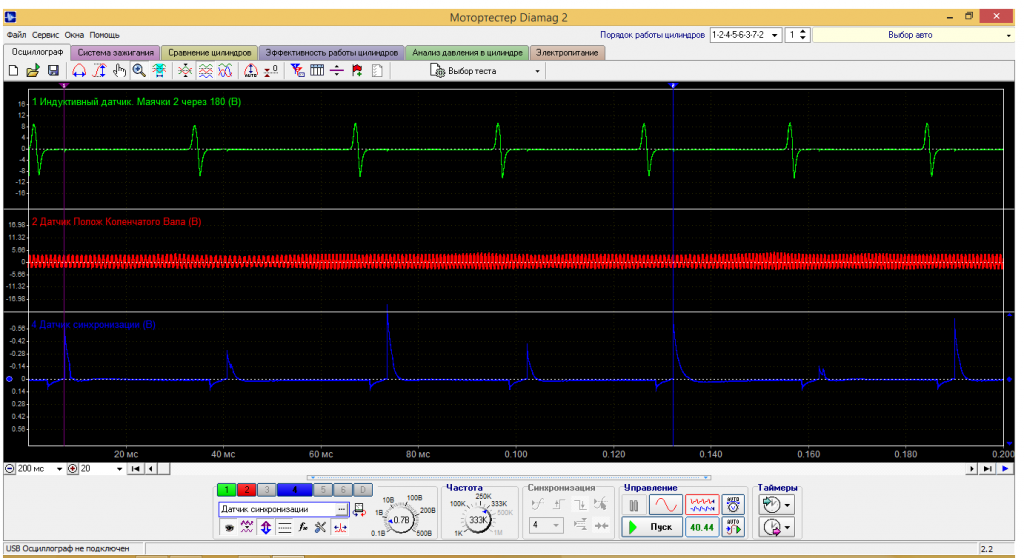This screenshot has height=558, width=1024.
Task: Toggle channel visibility with the eye icon
Action: (x=229, y=528)
